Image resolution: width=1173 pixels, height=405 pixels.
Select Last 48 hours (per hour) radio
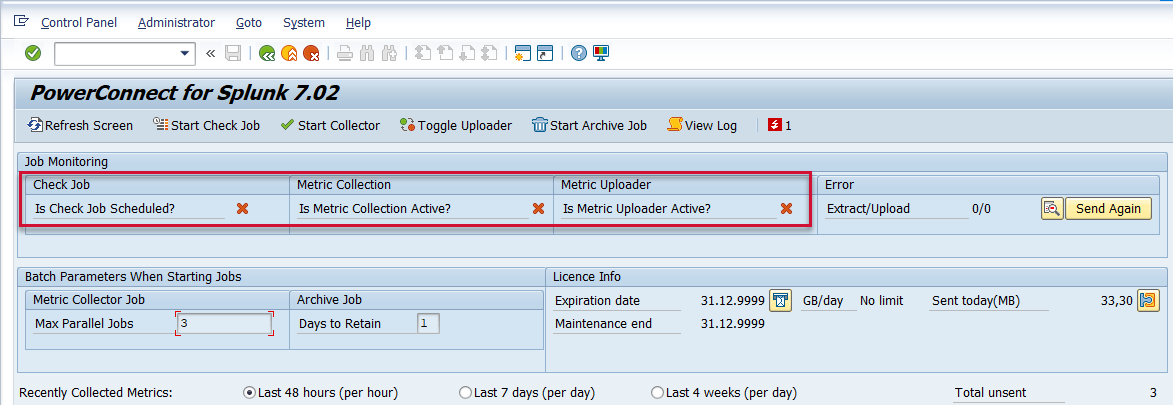coord(250,393)
